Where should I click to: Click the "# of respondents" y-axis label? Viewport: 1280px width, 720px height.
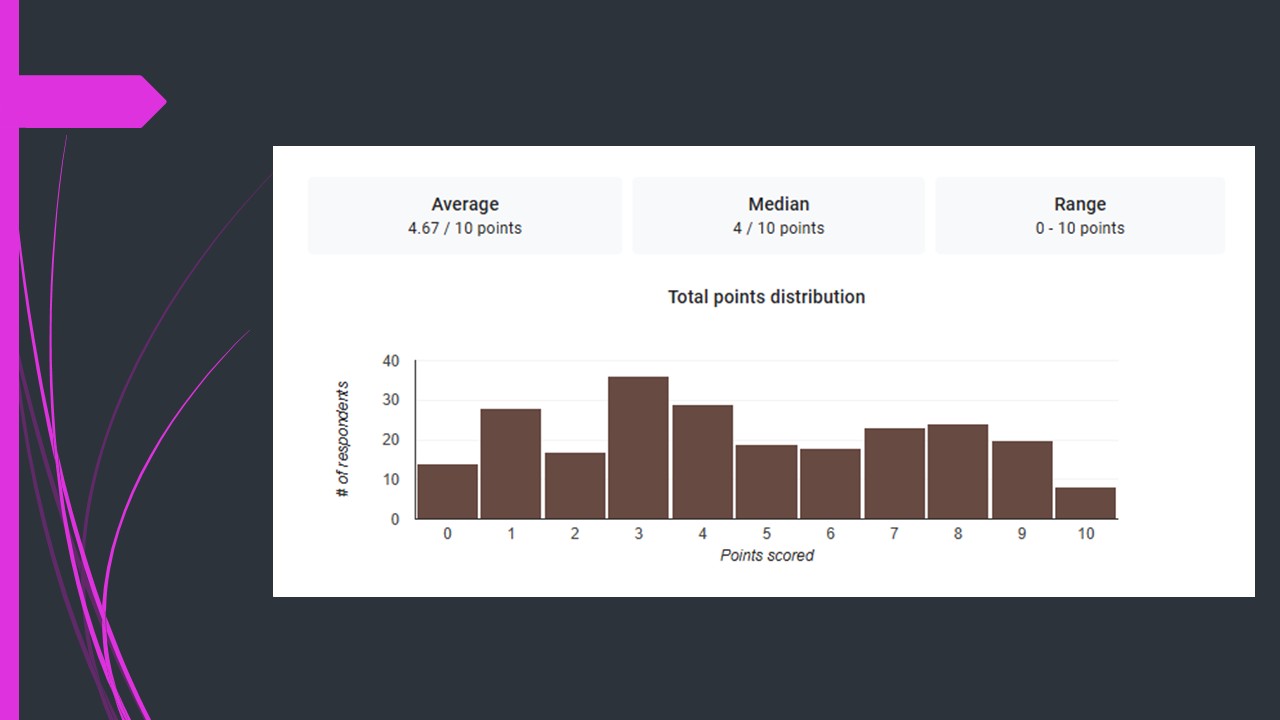343,439
